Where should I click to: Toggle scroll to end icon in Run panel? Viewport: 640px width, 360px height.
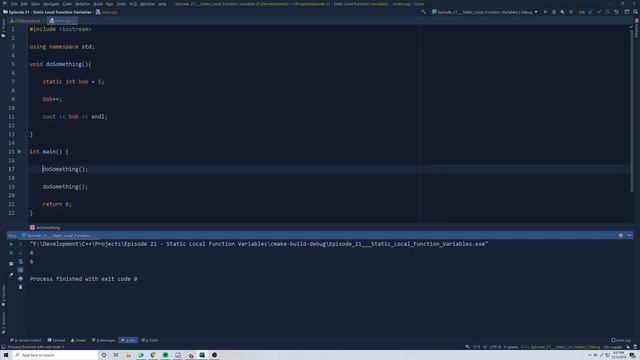(20, 270)
